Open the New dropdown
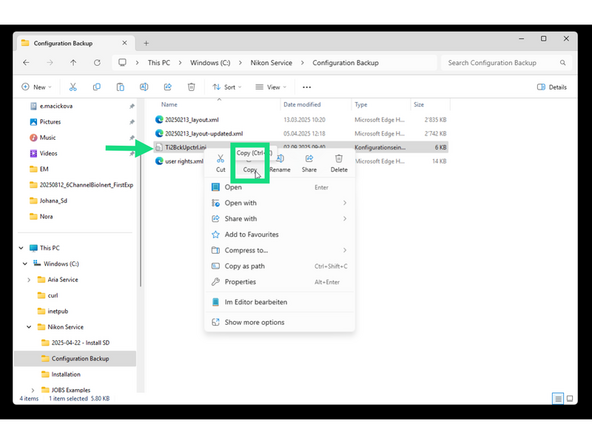 (x=36, y=87)
